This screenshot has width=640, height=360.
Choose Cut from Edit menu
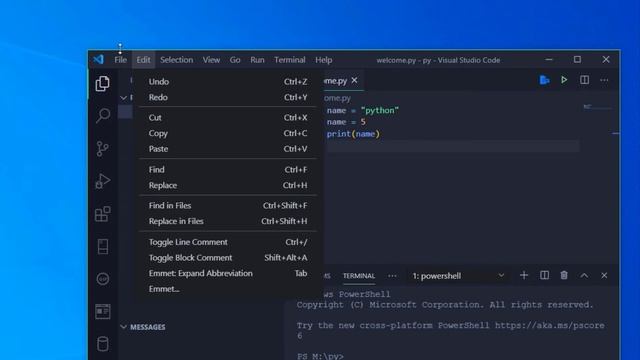[228, 118]
